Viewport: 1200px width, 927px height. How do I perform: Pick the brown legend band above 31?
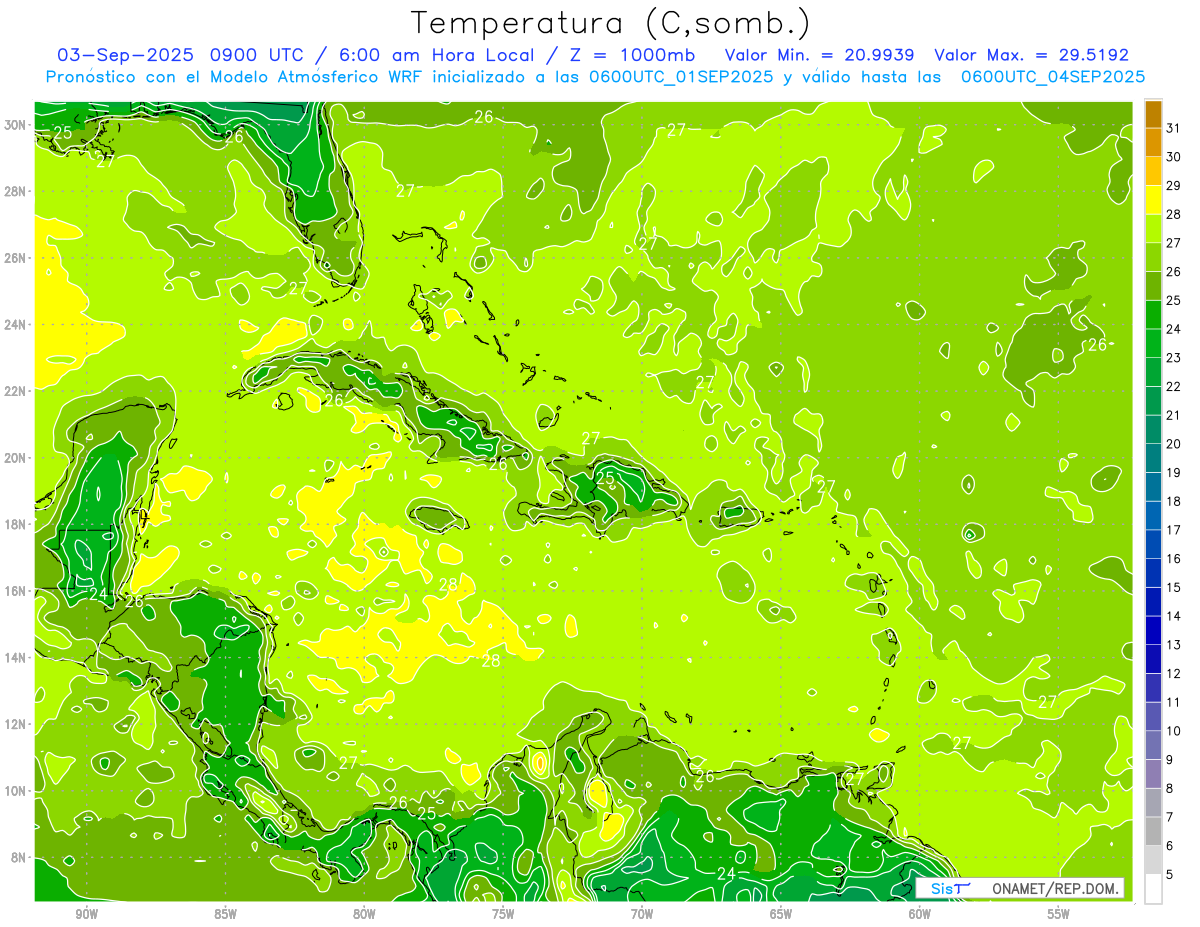(1153, 114)
